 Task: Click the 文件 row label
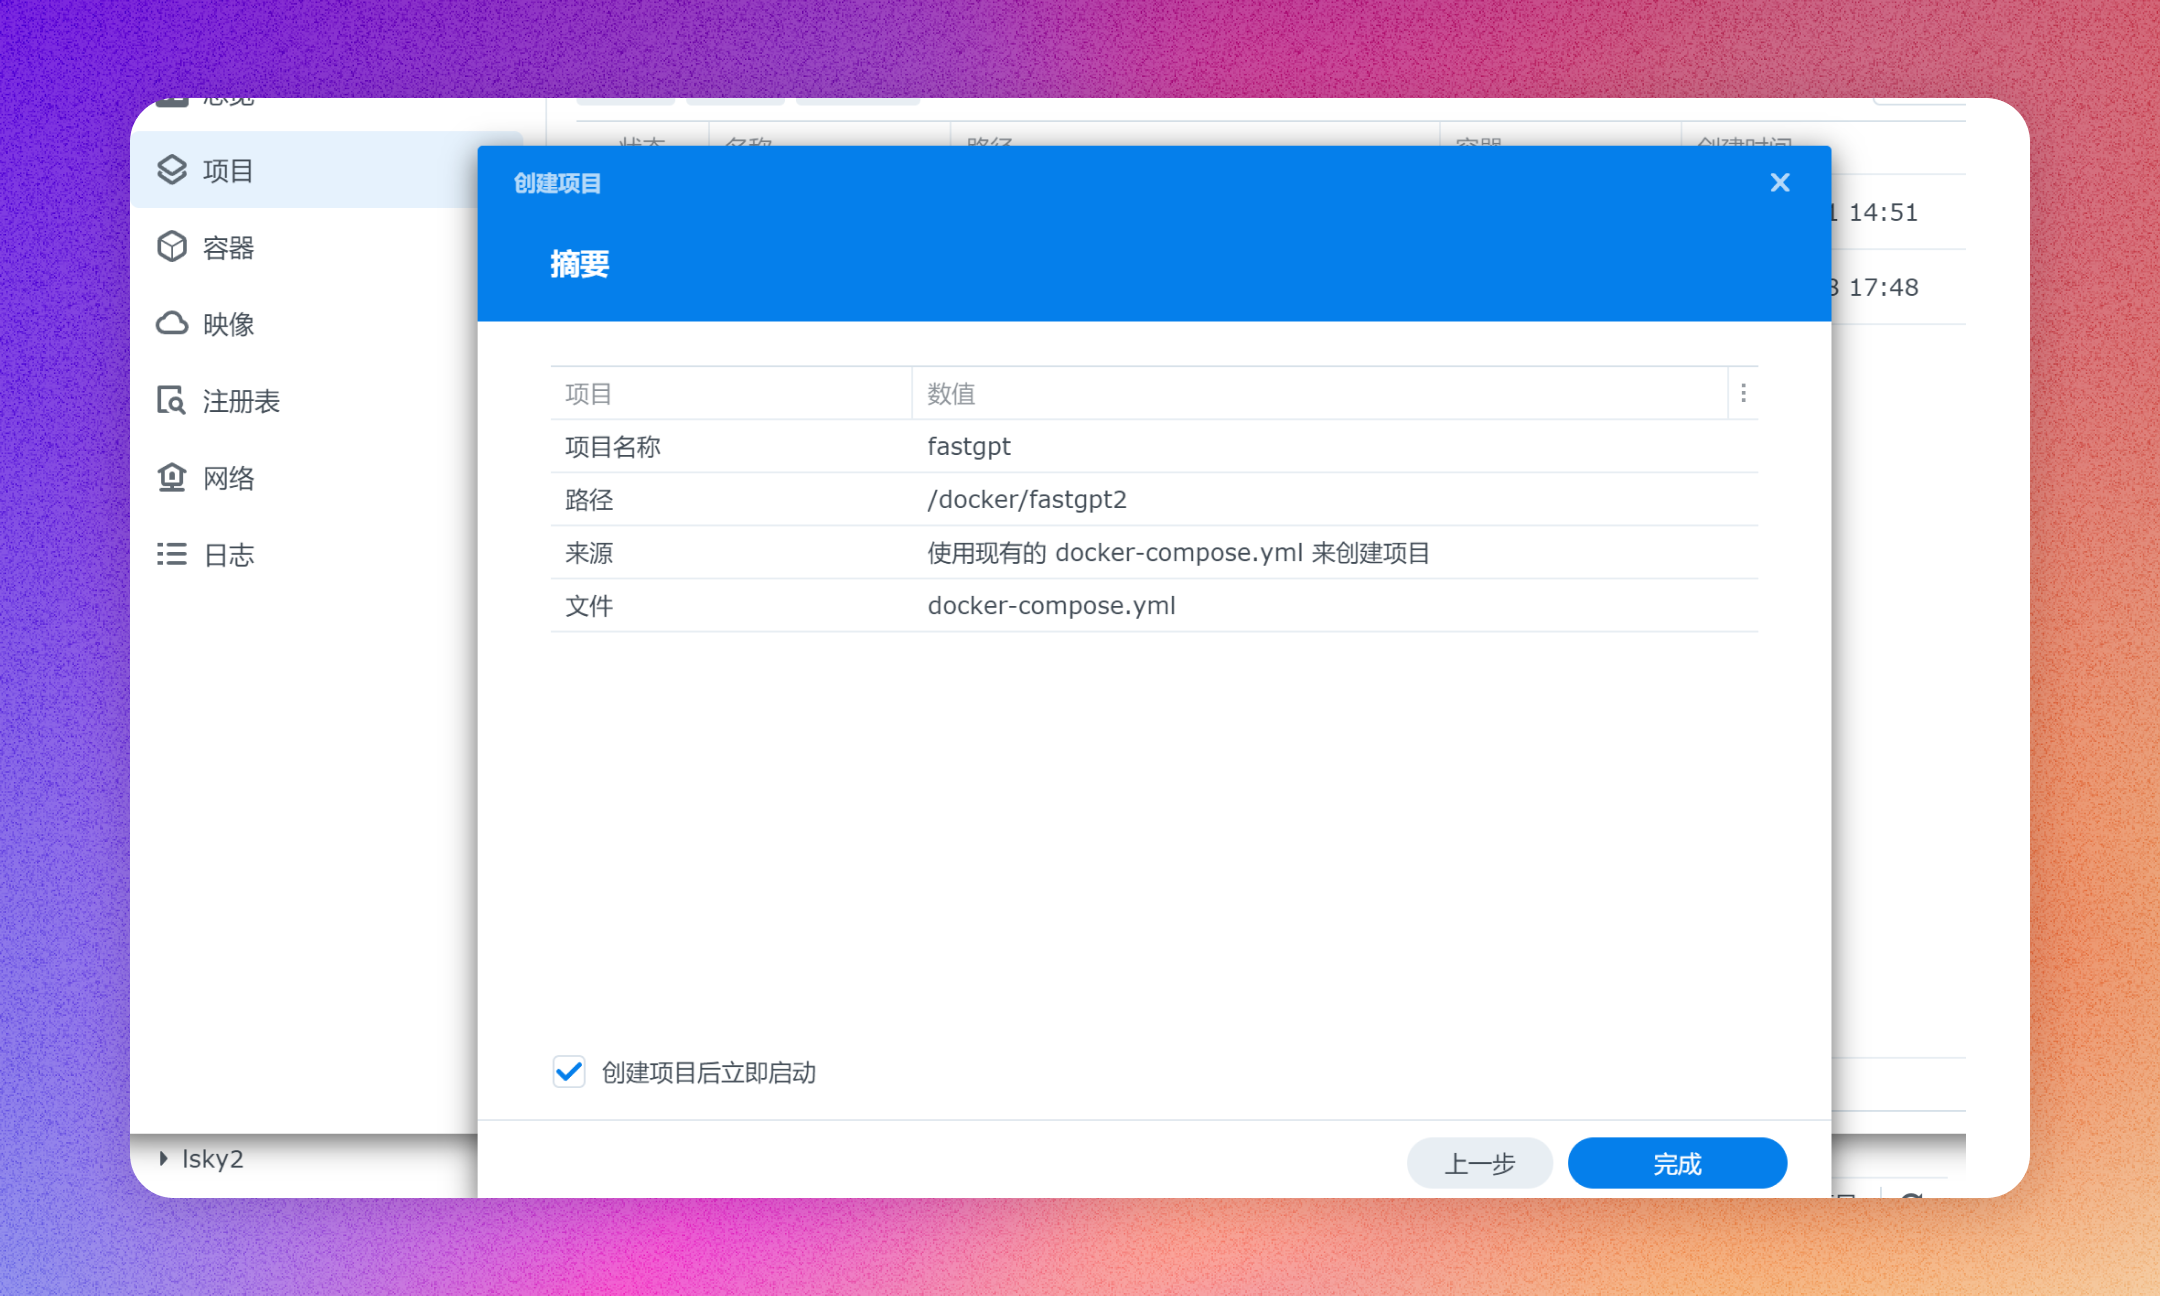(x=589, y=605)
